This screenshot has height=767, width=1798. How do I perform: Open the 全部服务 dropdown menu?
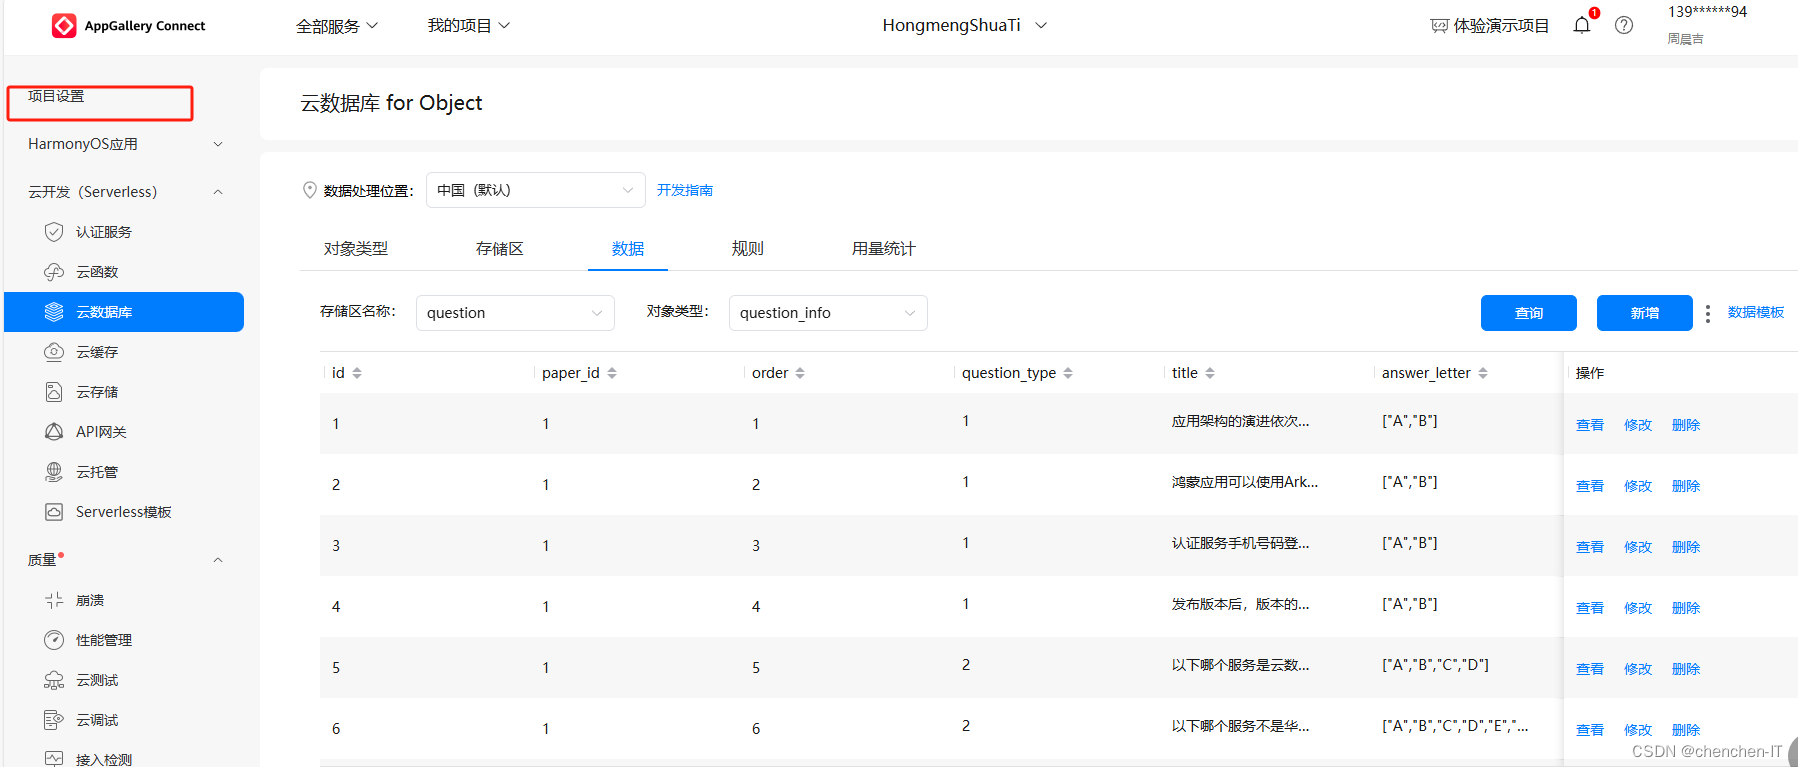(337, 26)
